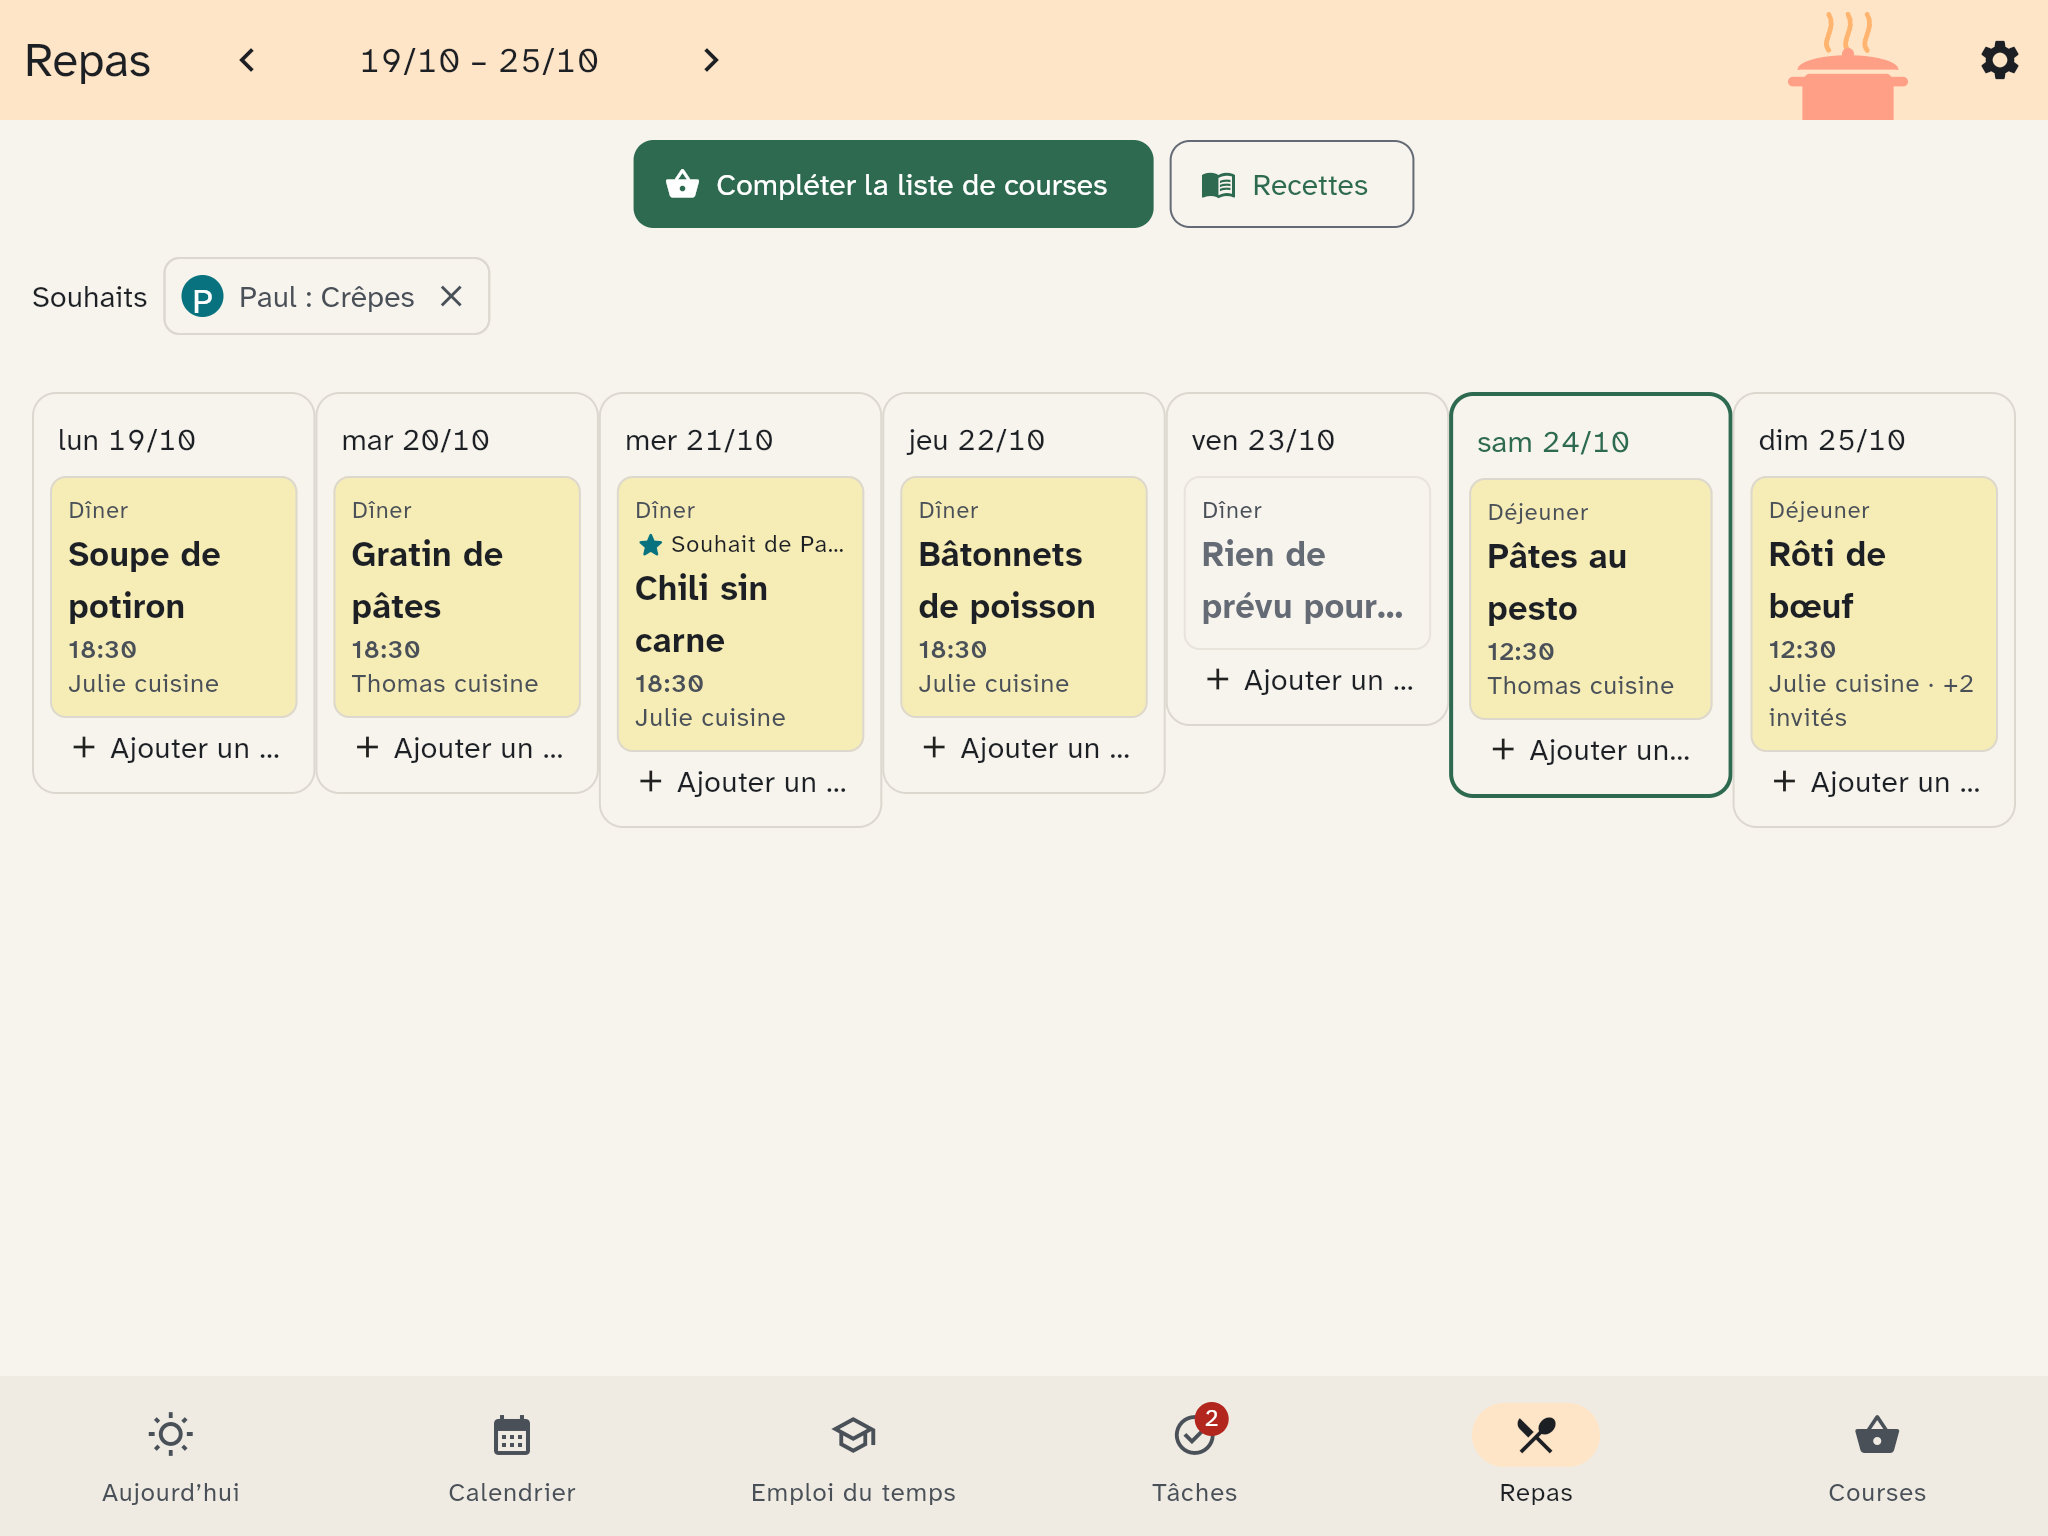Open the Courses basket tab
This screenshot has width=2048, height=1536.
(1877, 1456)
